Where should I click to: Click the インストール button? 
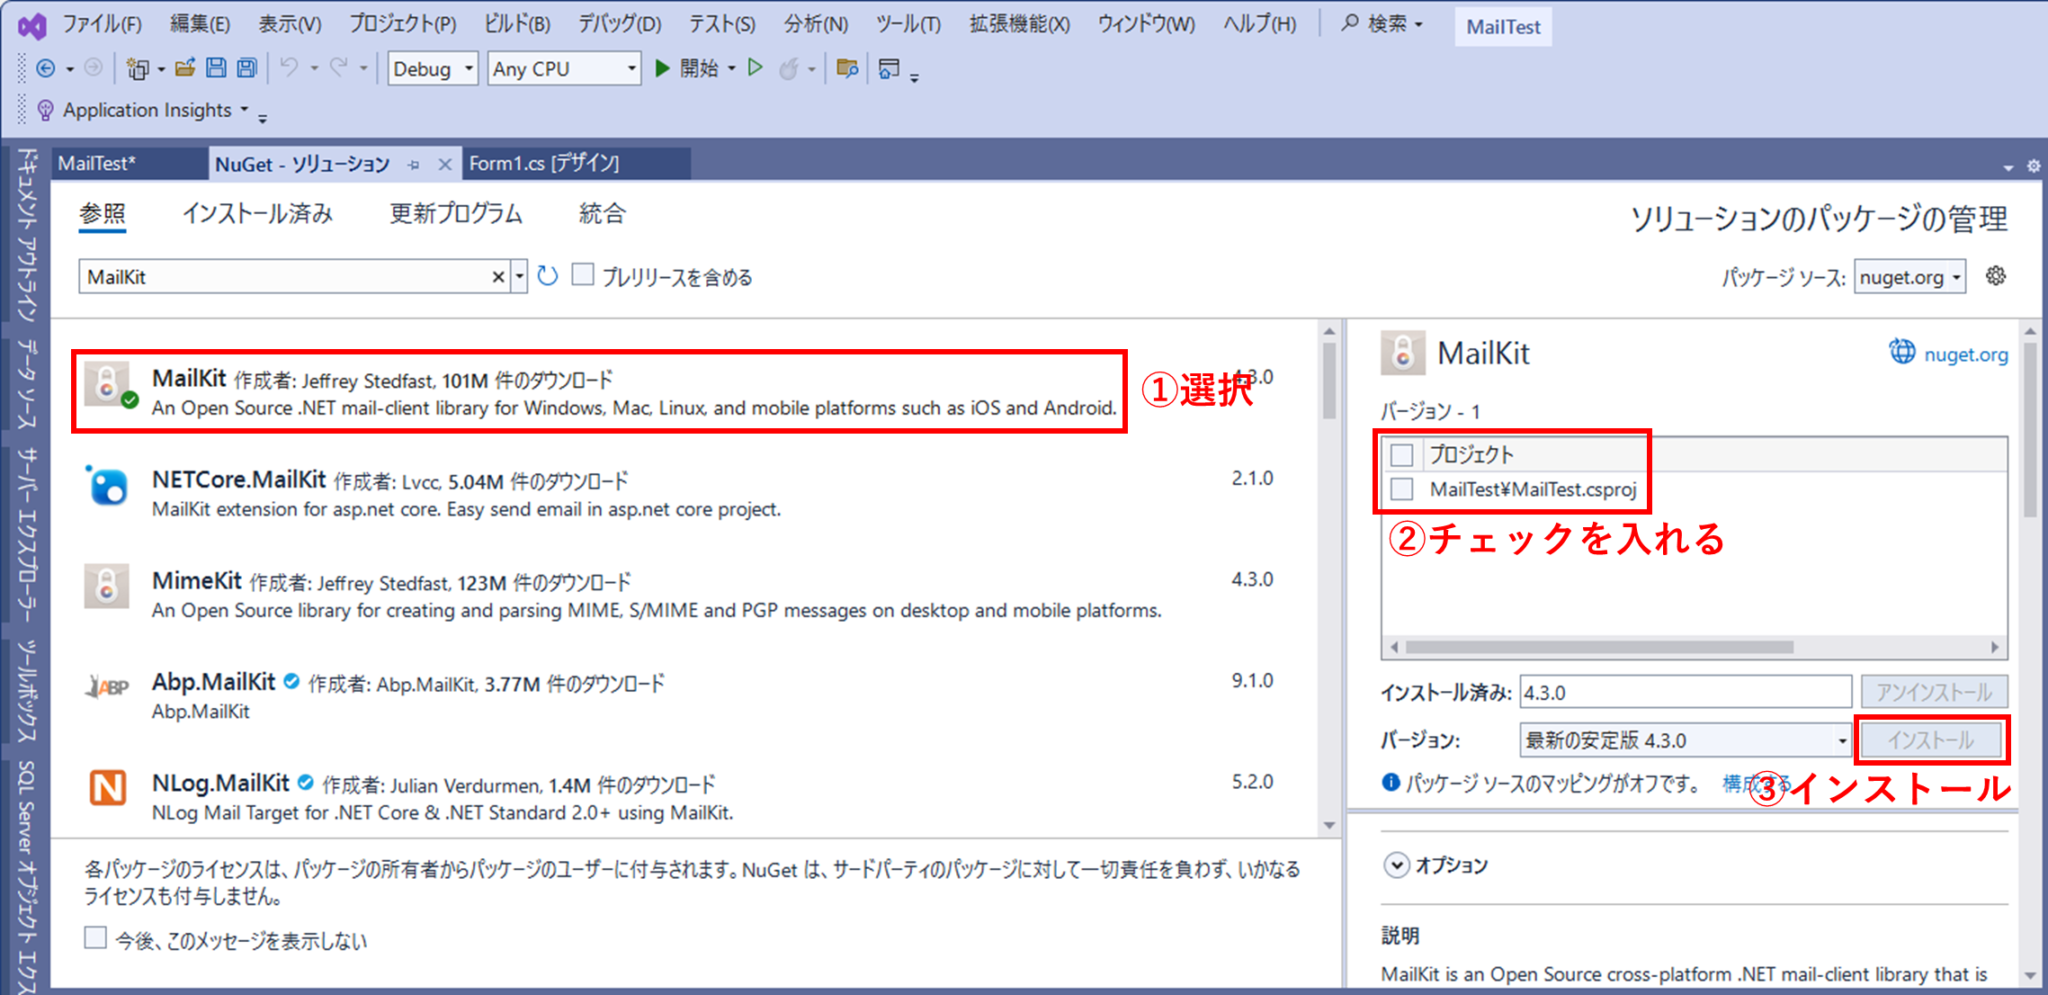pos(1930,740)
